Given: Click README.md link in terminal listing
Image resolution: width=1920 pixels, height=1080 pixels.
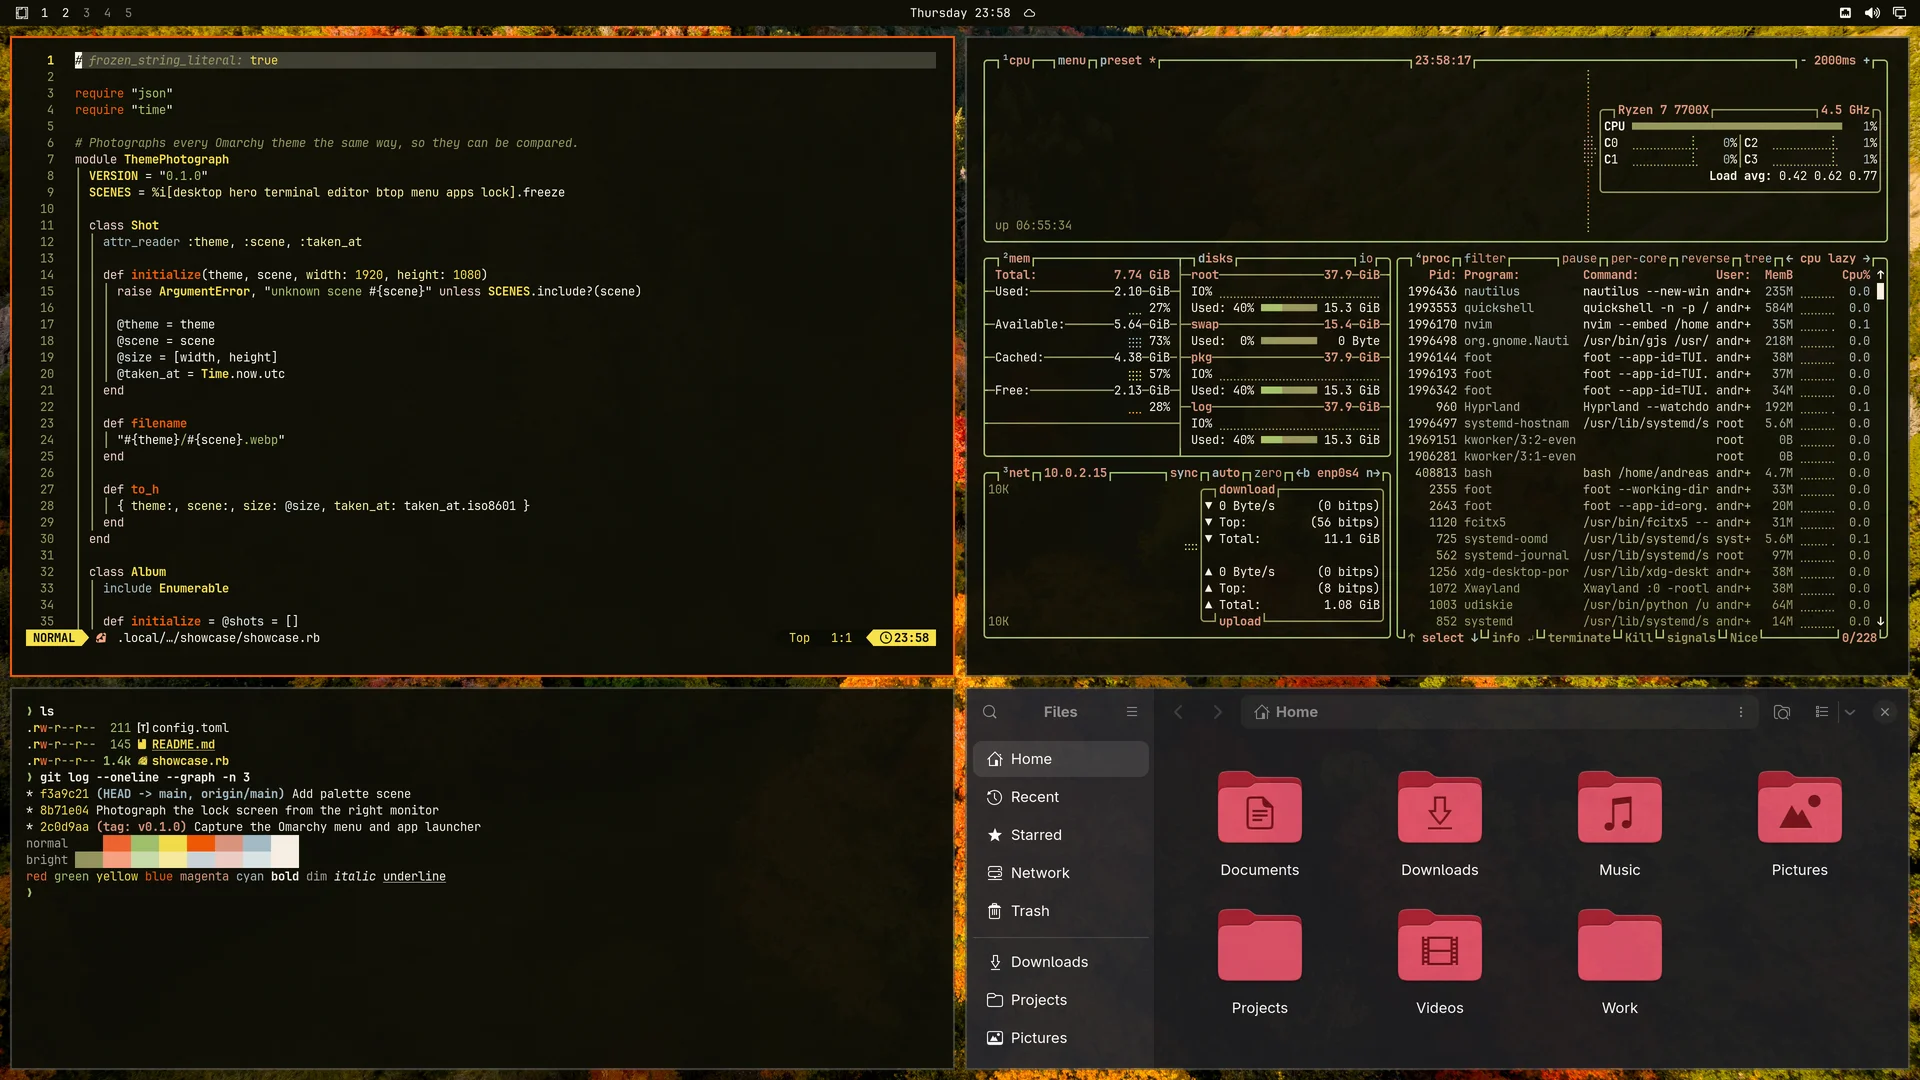Looking at the screenshot, I should [x=183, y=744].
